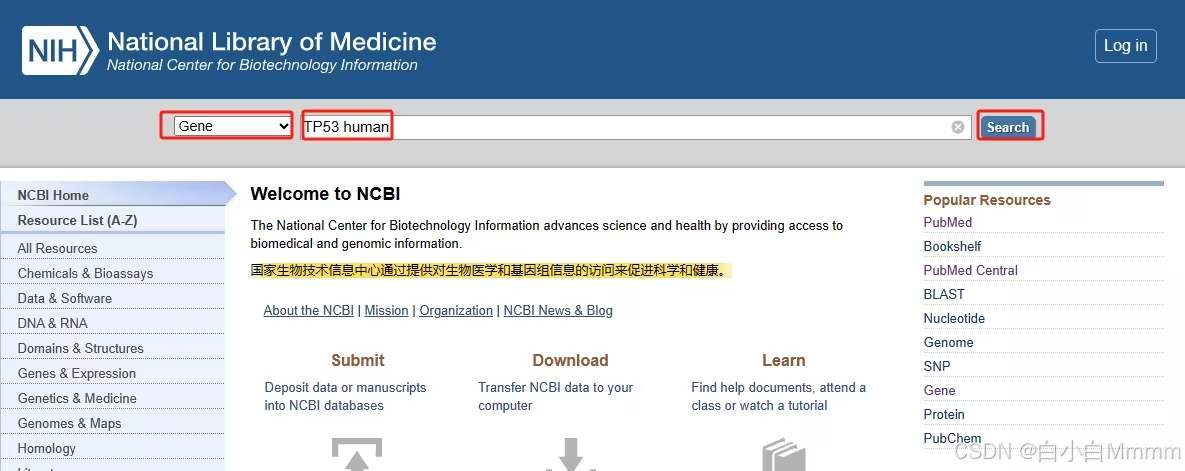This screenshot has height=471, width=1185.
Task: Click the Learn books icon
Action: [784, 455]
